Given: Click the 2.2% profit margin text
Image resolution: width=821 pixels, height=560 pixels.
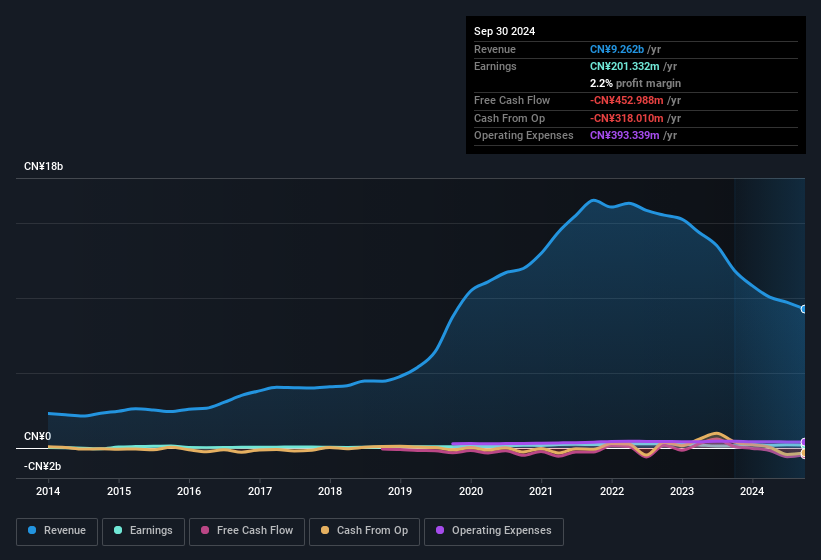Looking at the screenshot, I should coord(635,83).
